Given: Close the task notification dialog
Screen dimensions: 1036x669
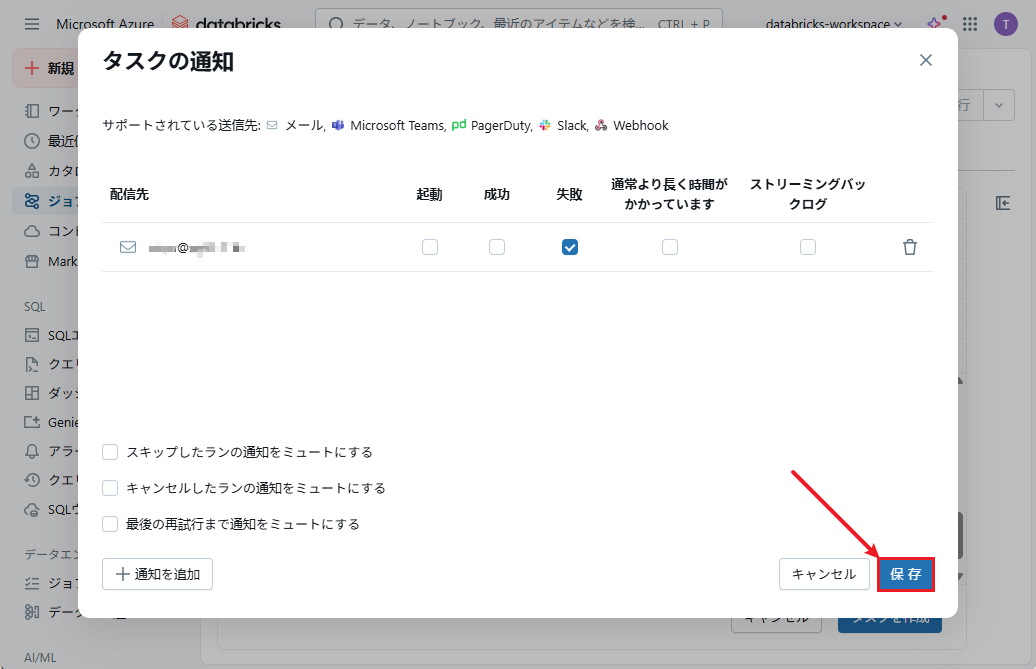Looking at the screenshot, I should (x=925, y=60).
